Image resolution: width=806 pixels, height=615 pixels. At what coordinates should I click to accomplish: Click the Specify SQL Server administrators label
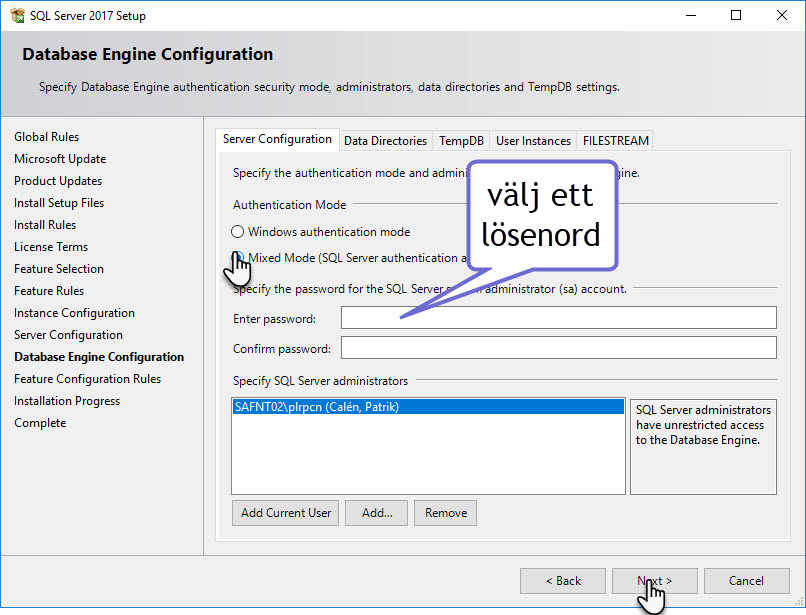[320, 381]
